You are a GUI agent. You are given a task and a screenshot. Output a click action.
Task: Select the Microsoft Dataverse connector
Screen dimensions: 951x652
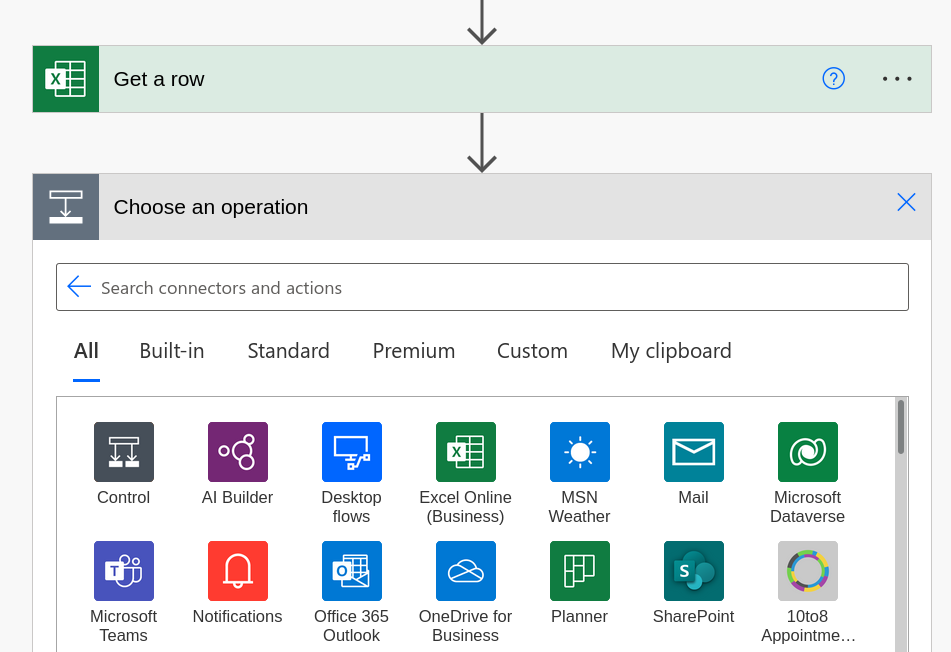(808, 452)
